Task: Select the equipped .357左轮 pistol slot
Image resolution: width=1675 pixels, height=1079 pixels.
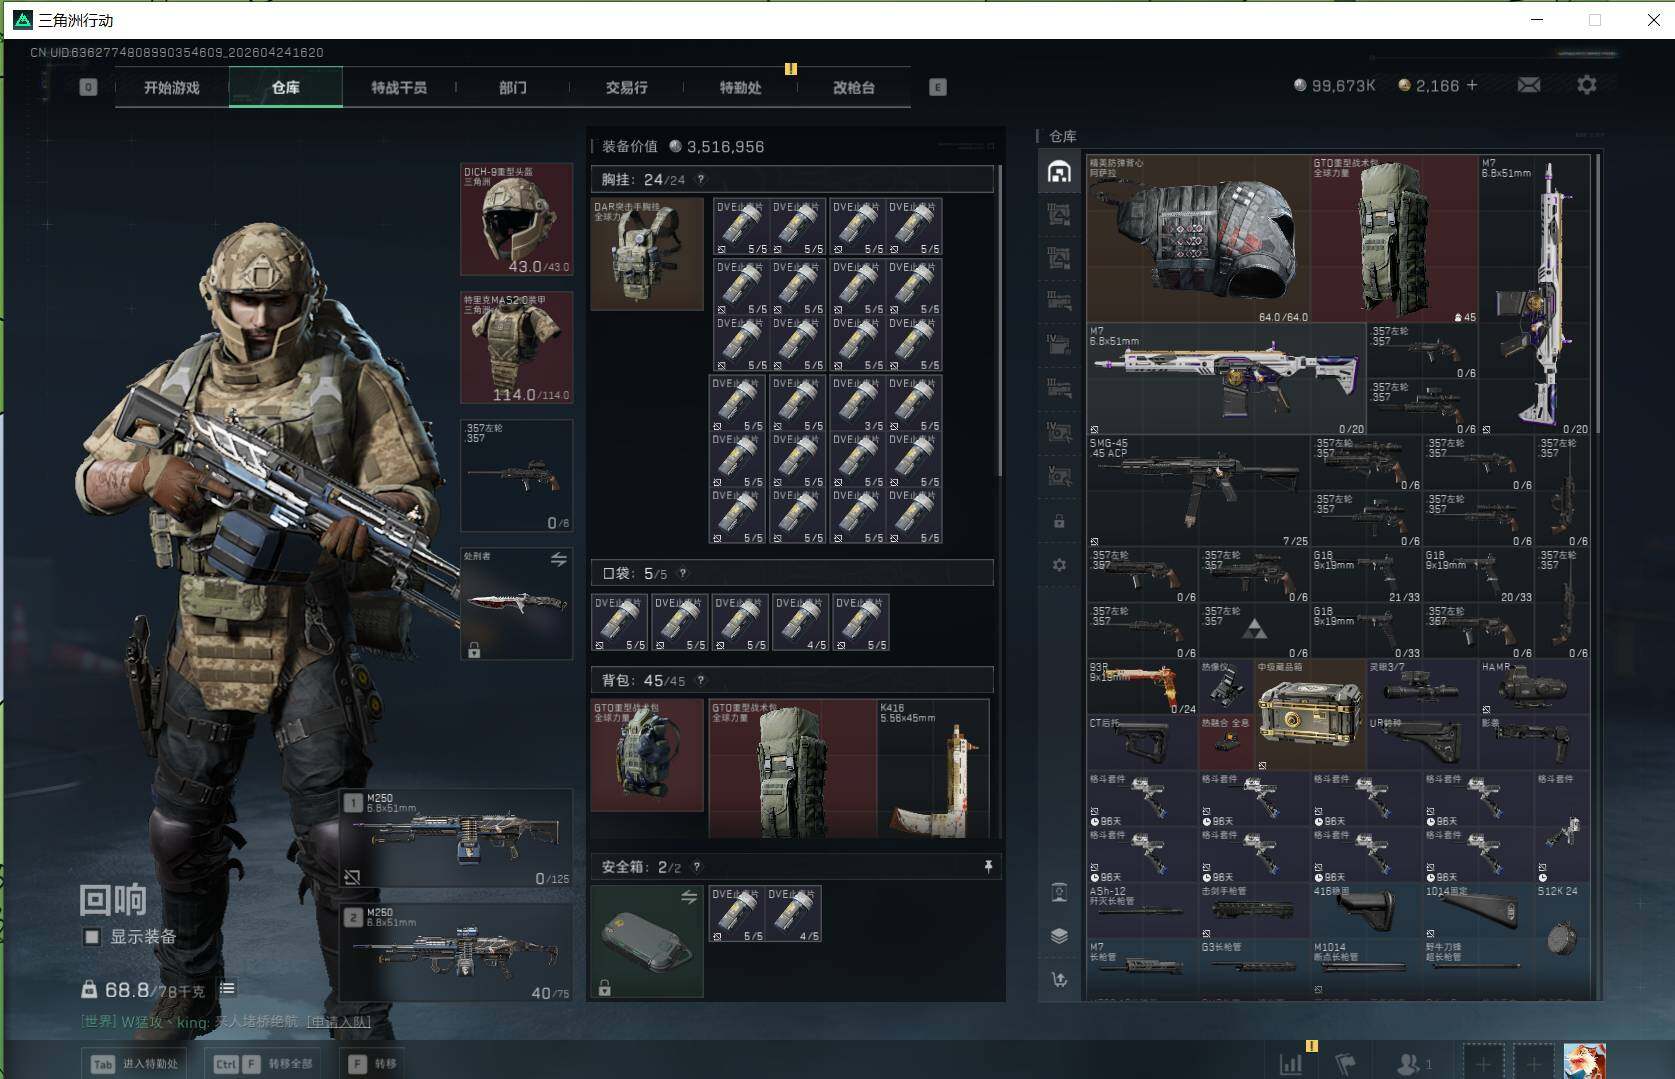Action: 516,476
